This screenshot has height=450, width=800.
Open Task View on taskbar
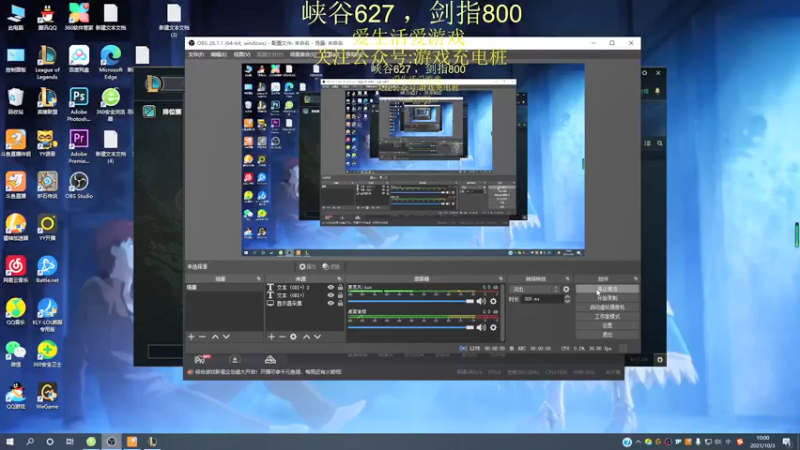tap(70, 442)
